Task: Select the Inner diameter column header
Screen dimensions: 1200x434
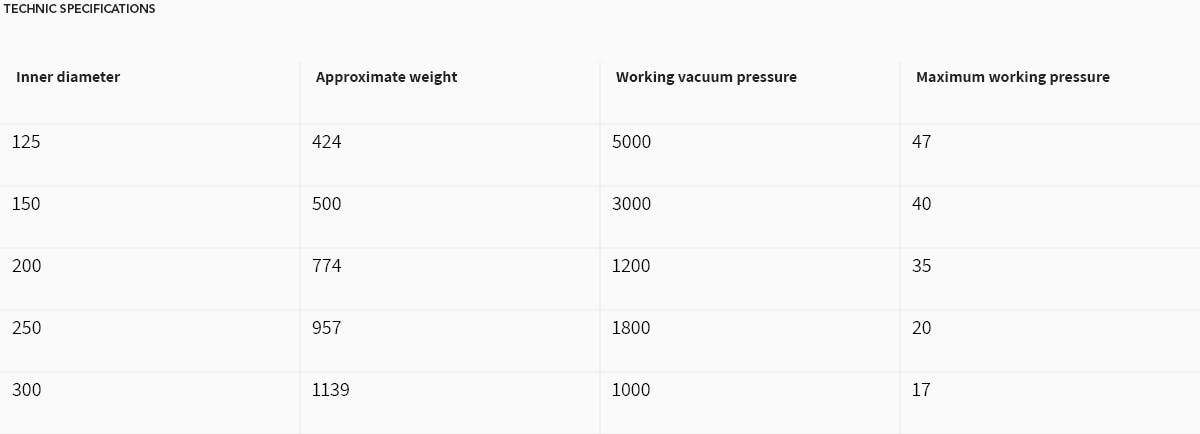Action: pos(68,77)
